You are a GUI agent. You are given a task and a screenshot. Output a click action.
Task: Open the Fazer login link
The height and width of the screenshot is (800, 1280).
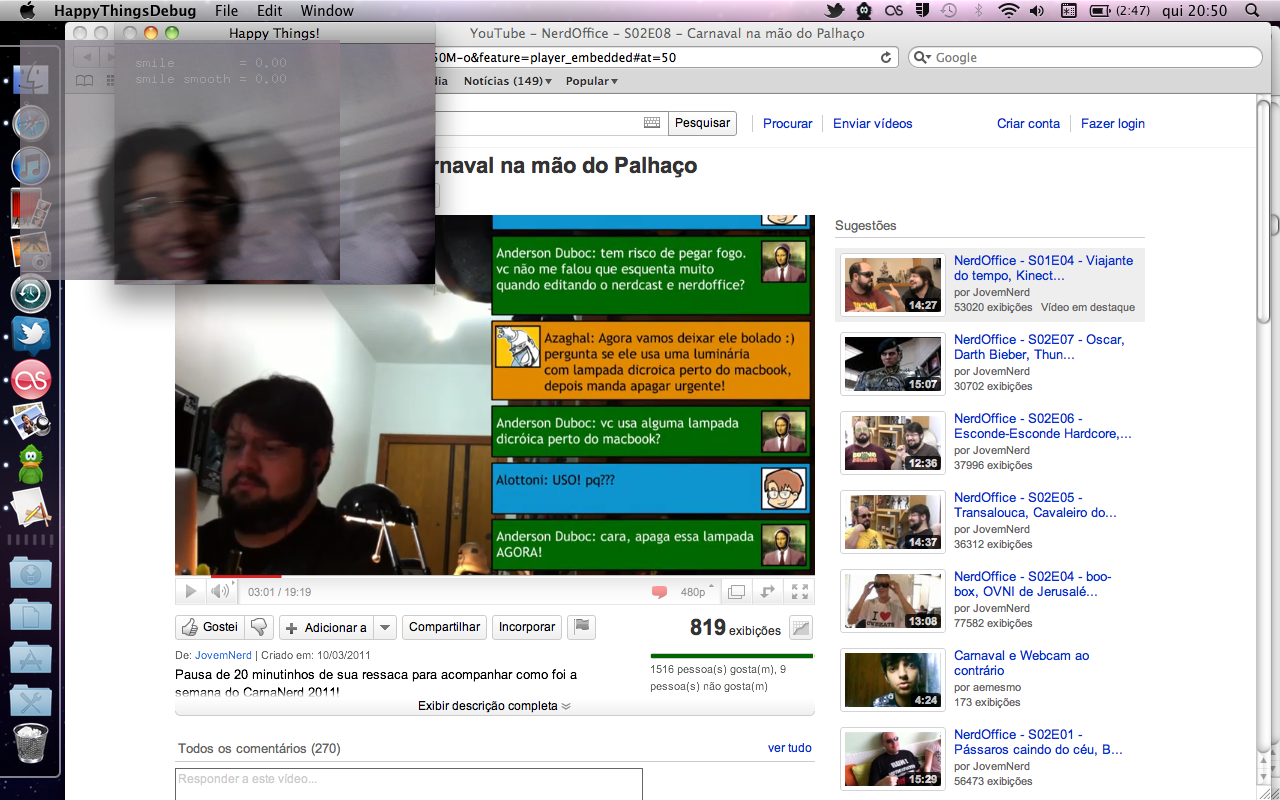tap(1113, 123)
